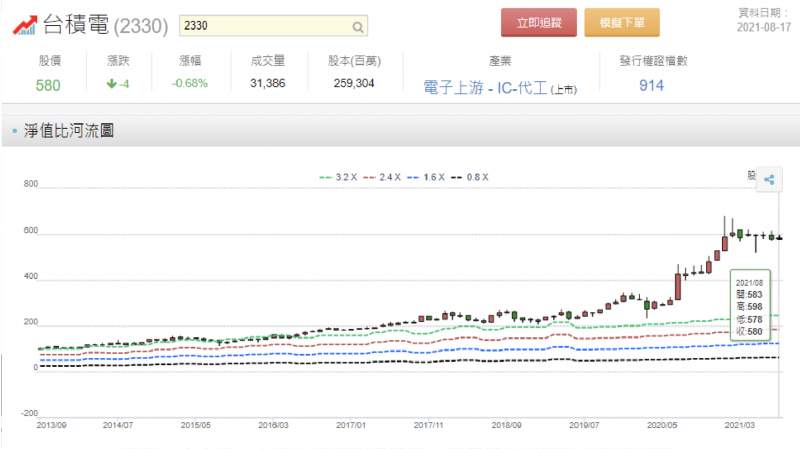The width and height of the screenshot is (800, 449).
Task: Open the 914 warrants count link
Action: 652,85
